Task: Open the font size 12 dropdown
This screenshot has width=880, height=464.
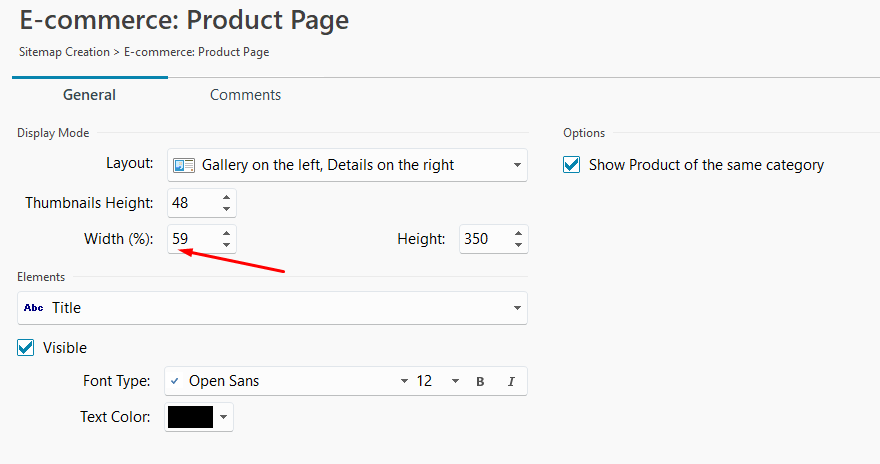Action: tap(455, 381)
